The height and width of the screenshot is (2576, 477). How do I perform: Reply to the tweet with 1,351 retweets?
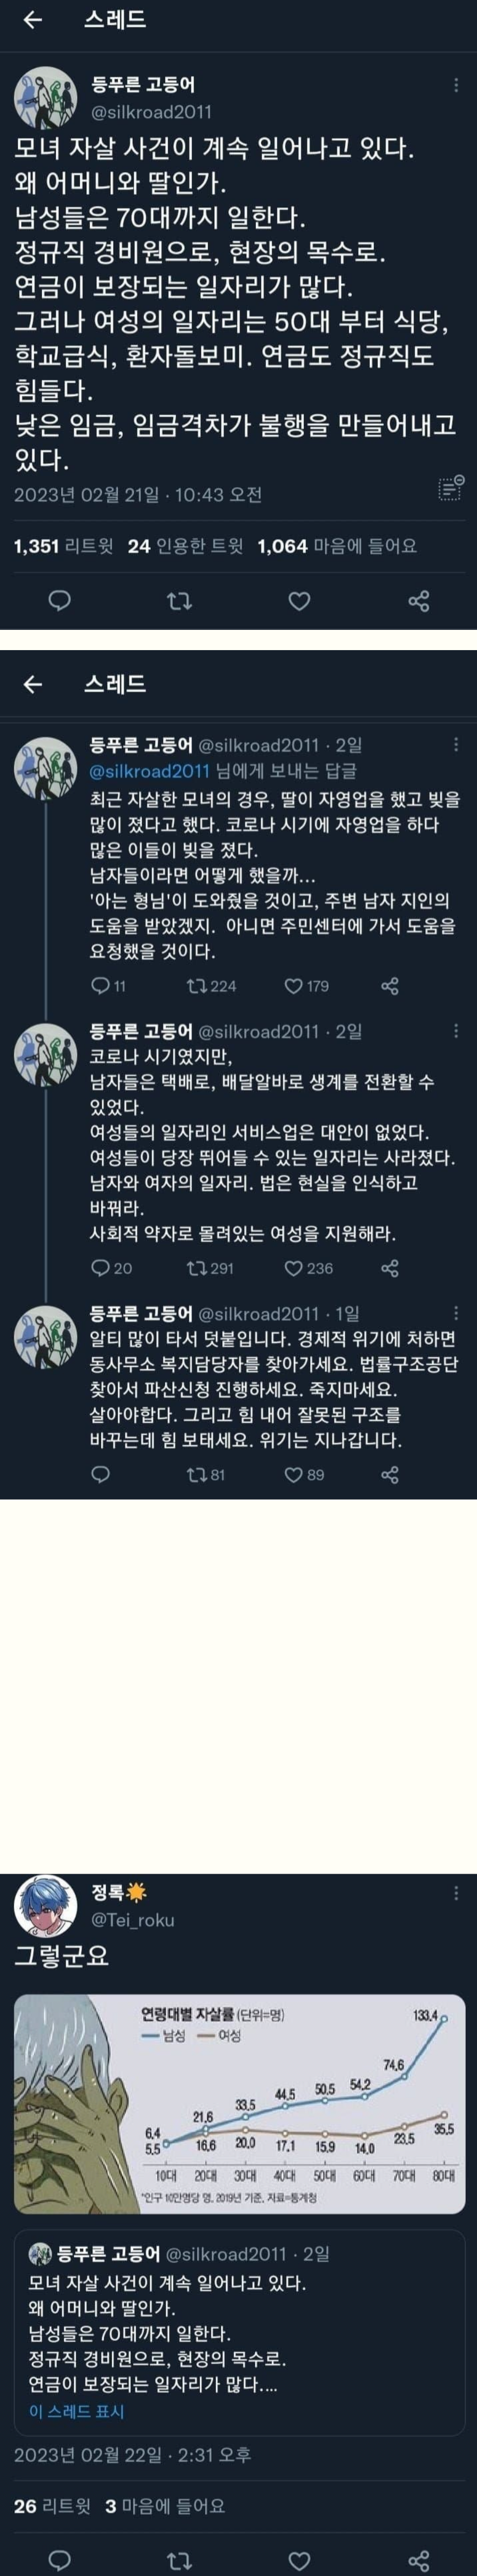click(60, 600)
